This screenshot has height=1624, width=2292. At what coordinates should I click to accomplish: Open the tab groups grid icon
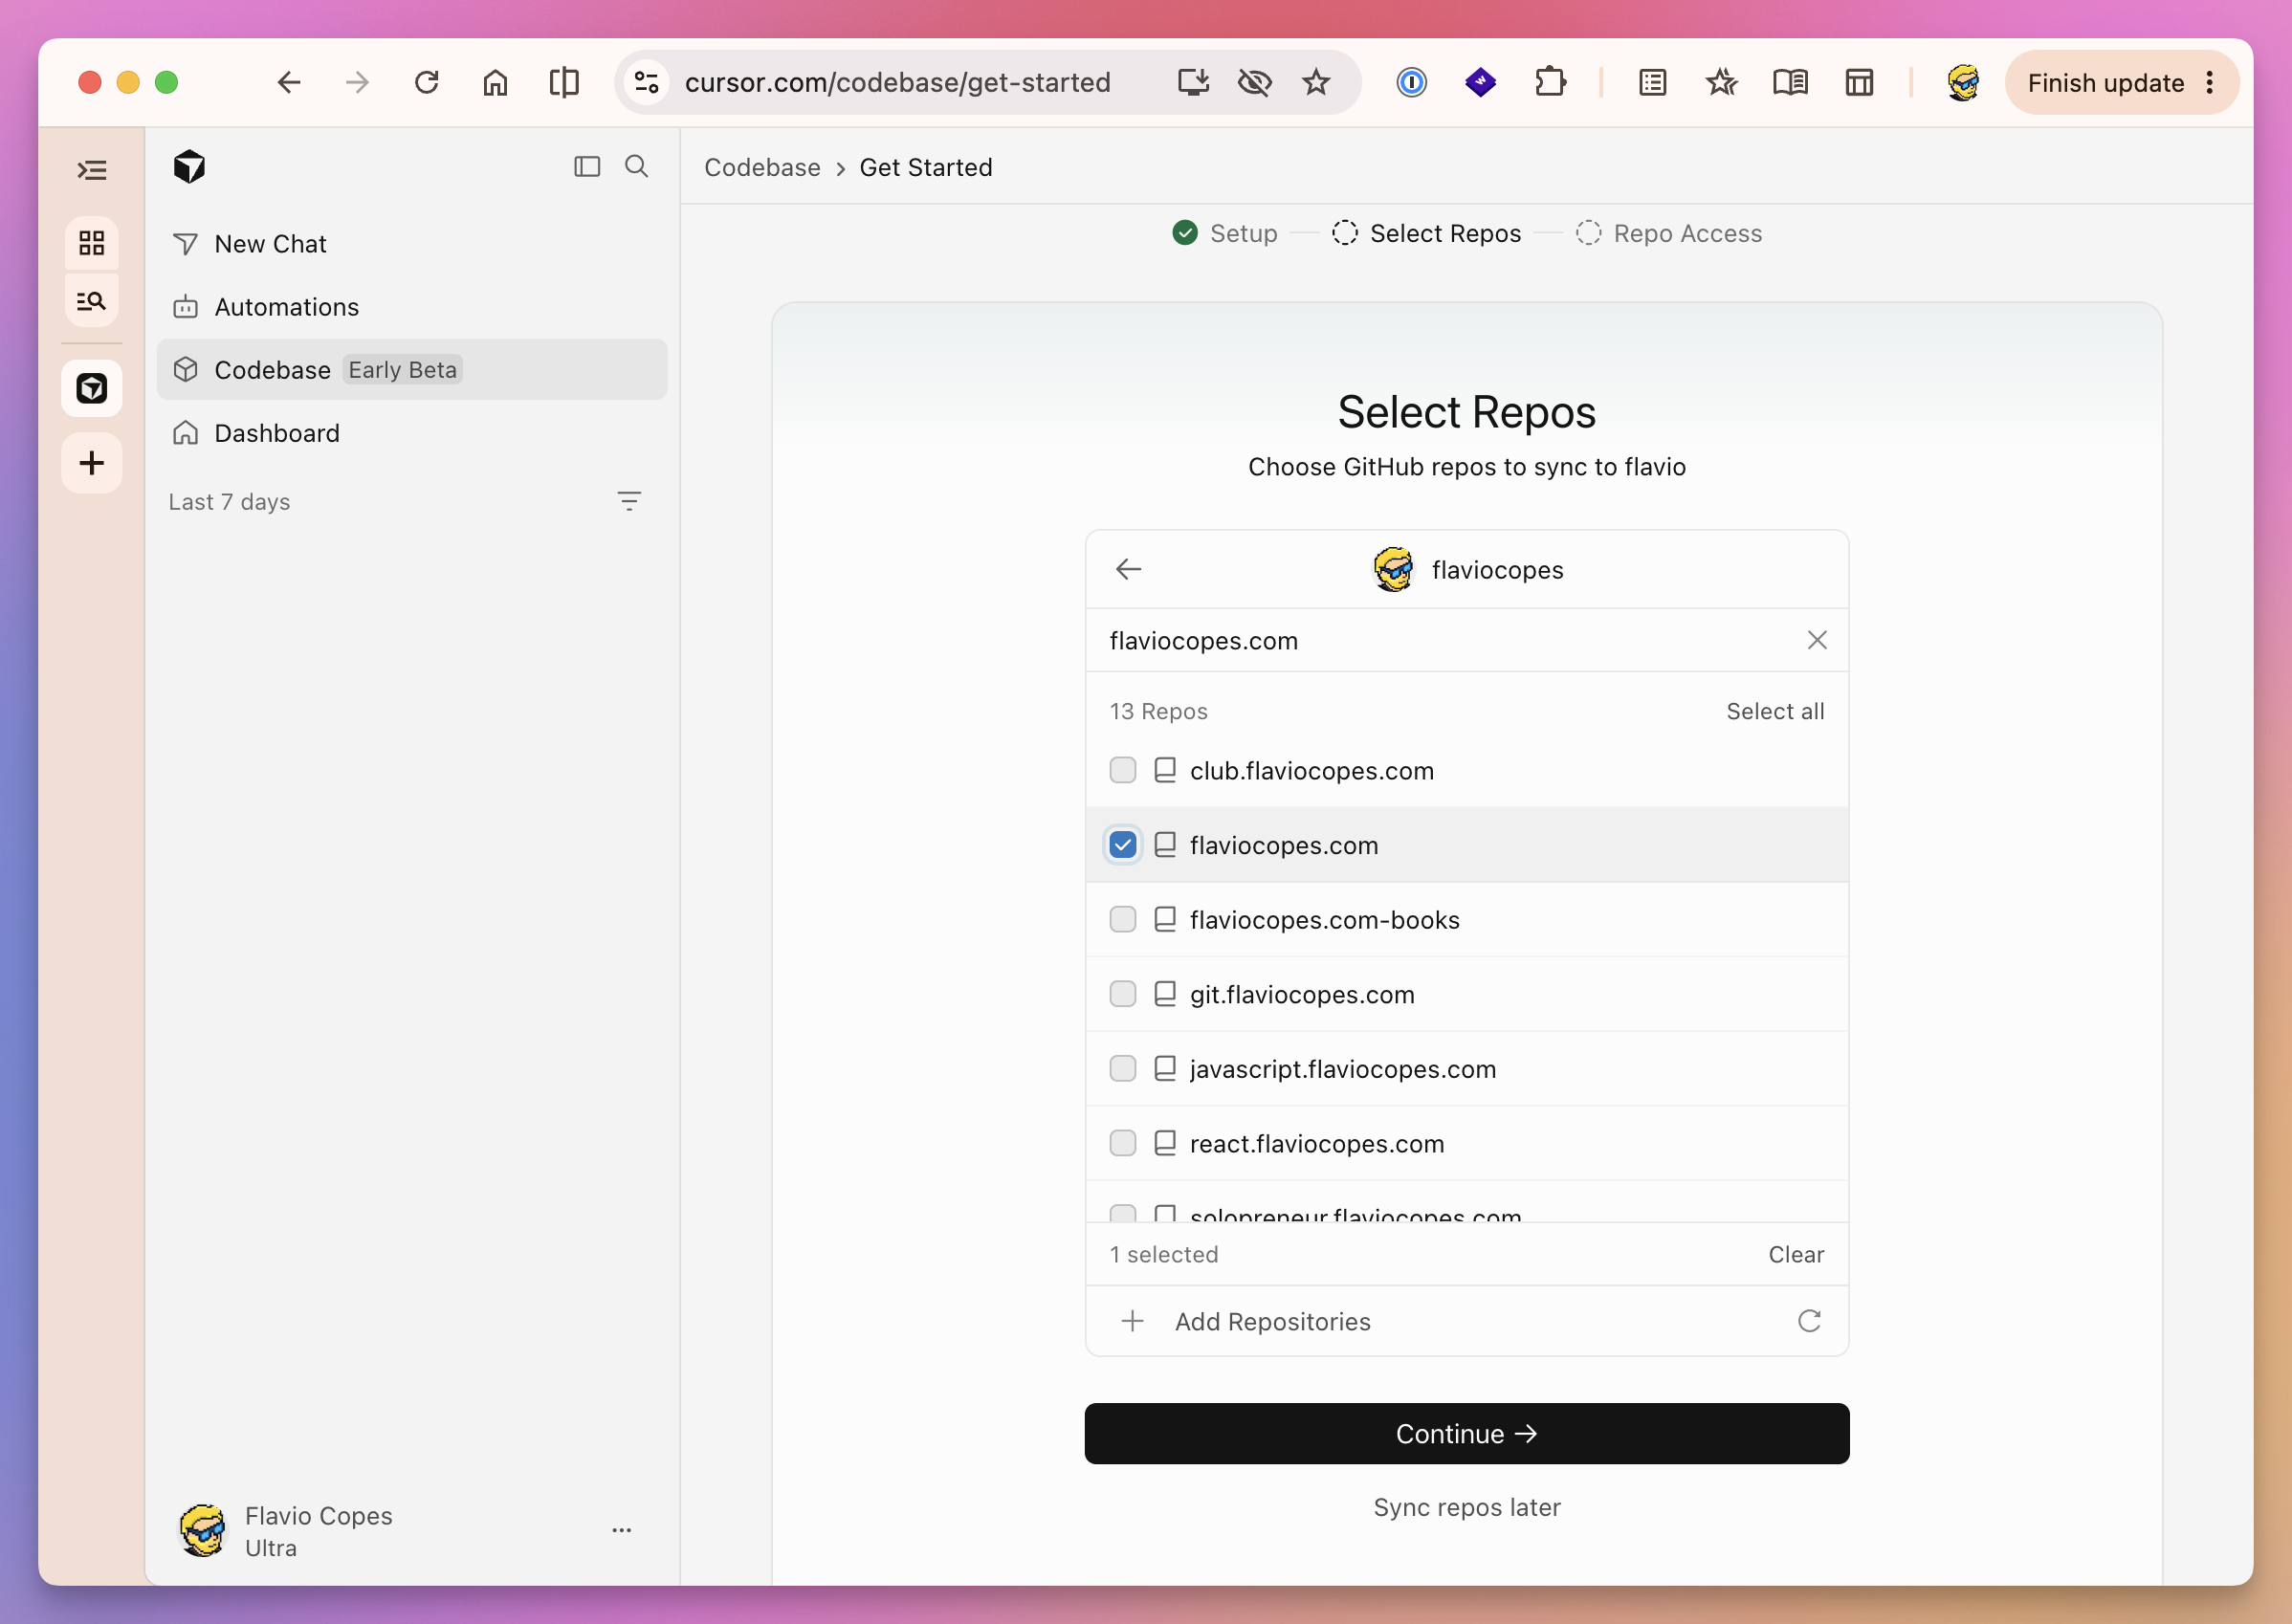coord(92,243)
